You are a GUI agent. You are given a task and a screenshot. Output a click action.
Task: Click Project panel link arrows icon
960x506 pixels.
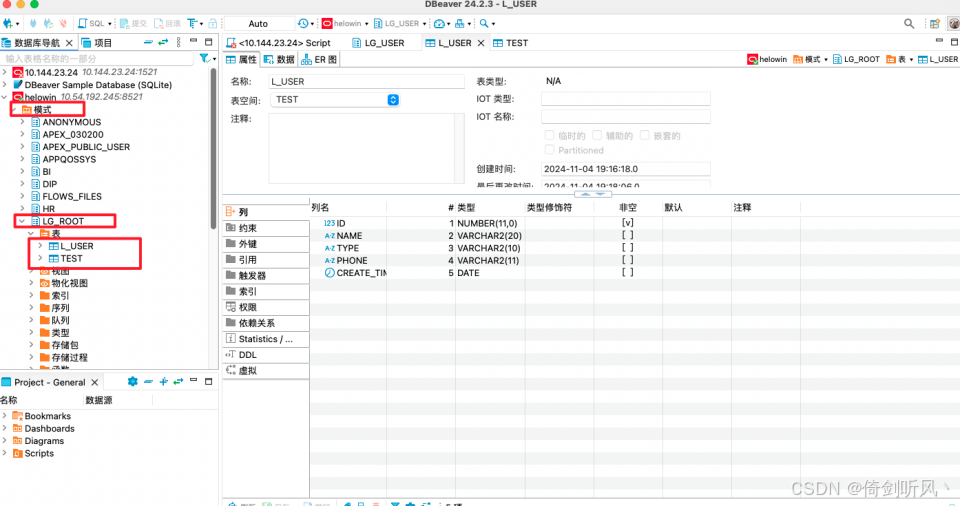[x=178, y=382]
